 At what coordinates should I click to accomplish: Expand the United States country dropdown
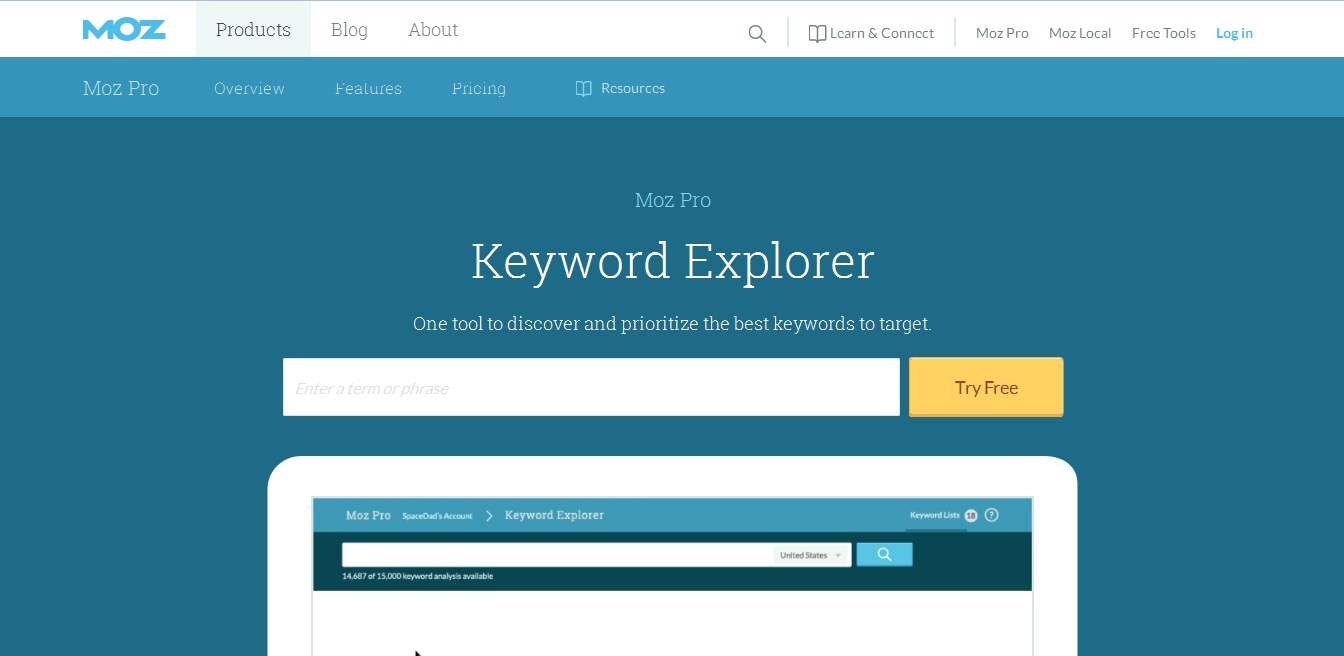click(x=811, y=555)
